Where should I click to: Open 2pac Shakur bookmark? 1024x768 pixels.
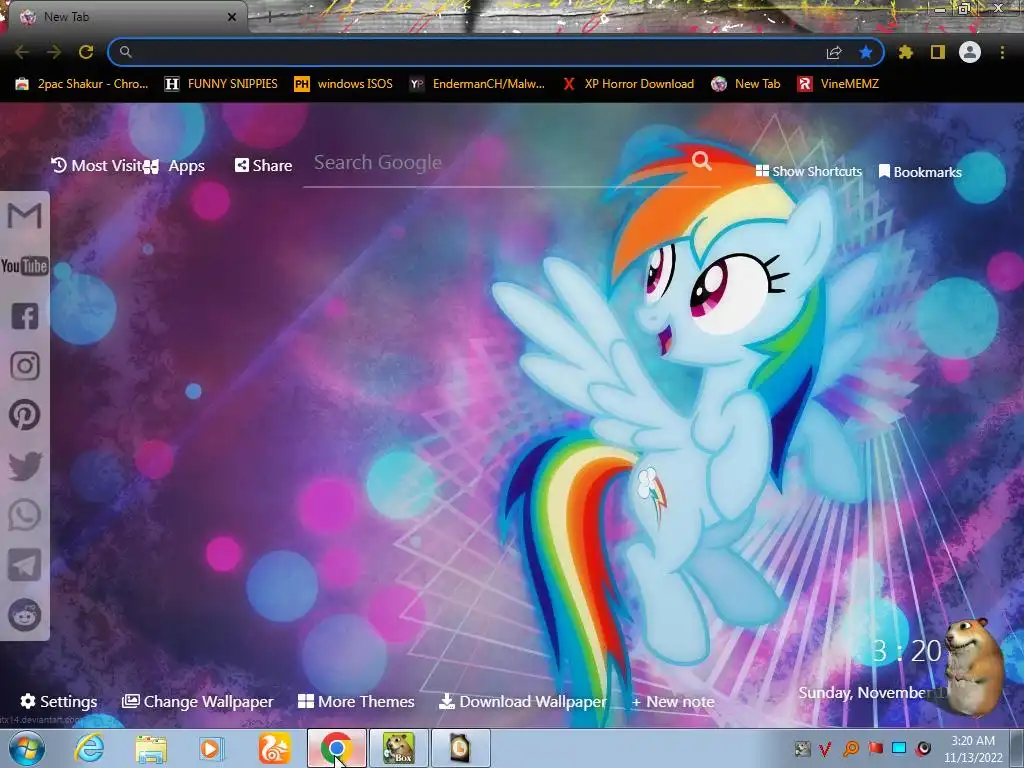pyautogui.click(x=82, y=84)
